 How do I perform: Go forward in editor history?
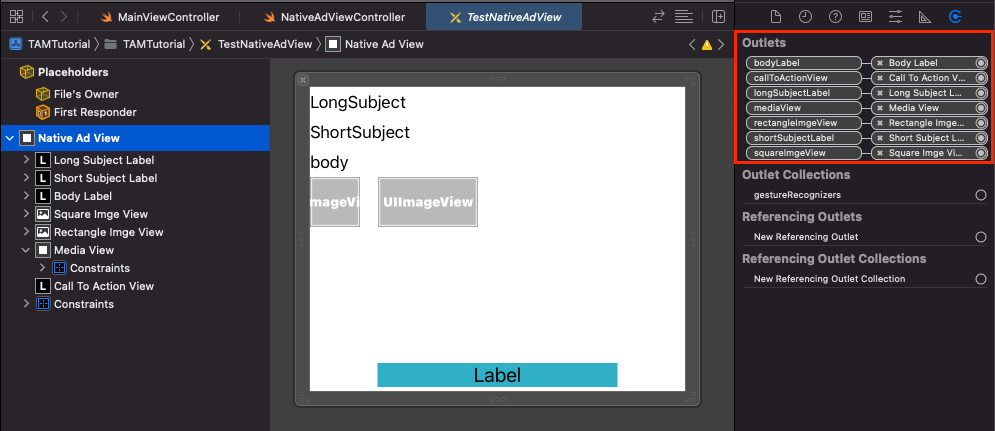(x=64, y=17)
